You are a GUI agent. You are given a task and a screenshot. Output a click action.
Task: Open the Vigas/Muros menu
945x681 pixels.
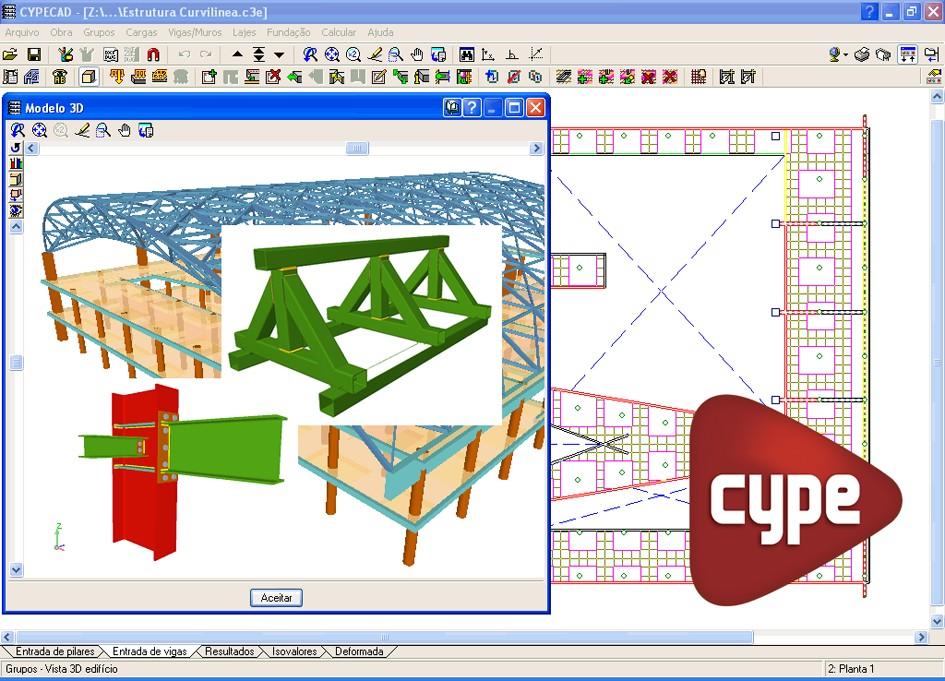point(195,33)
